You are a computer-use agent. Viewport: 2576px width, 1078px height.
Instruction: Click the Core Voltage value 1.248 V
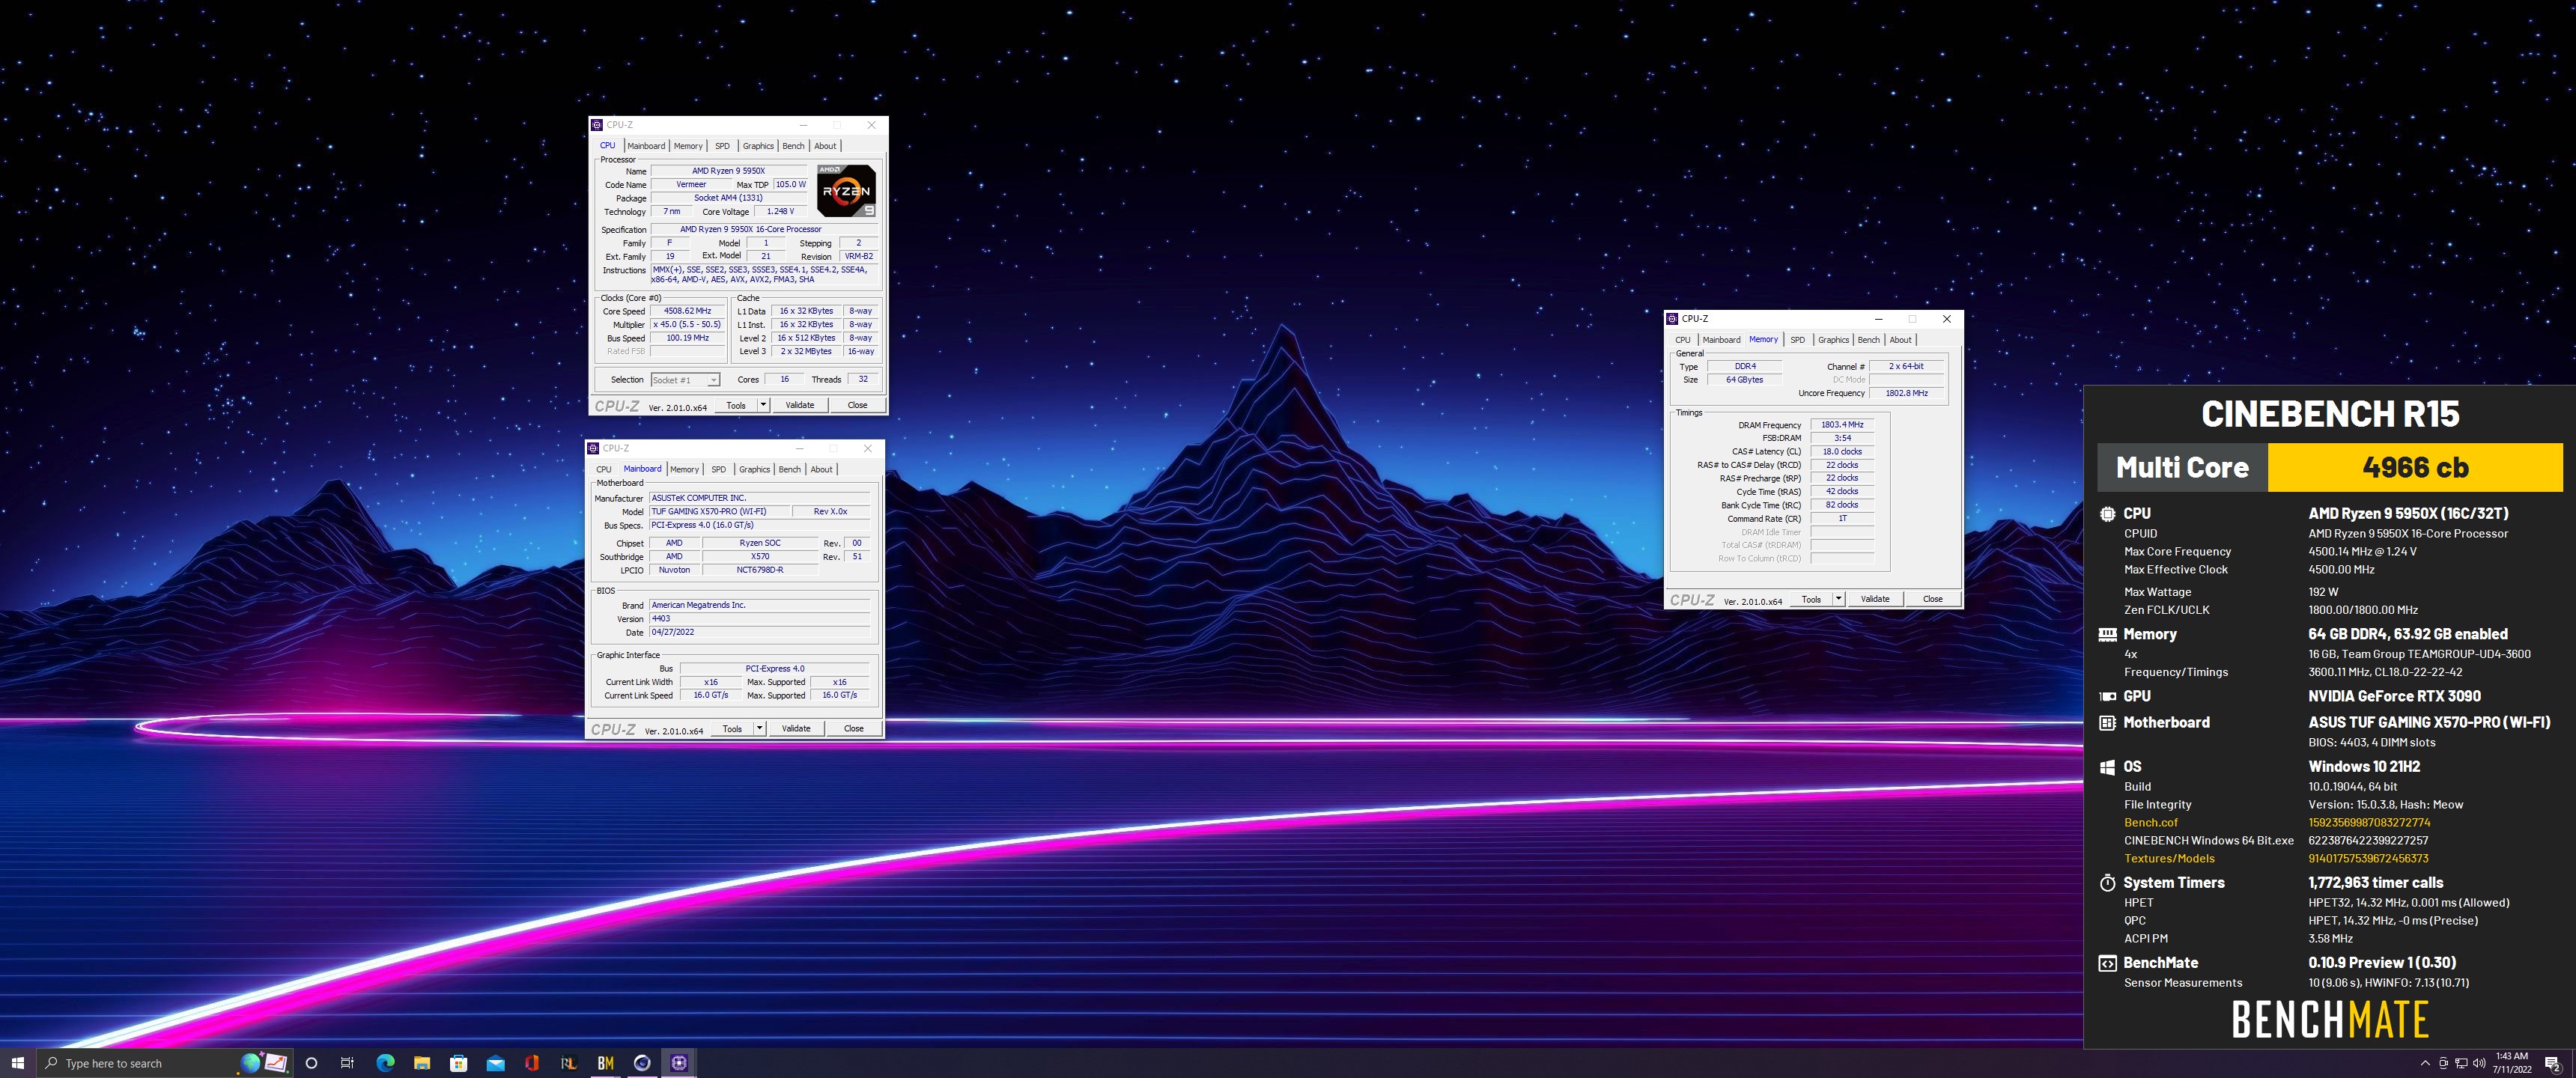pyautogui.click(x=780, y=212)
